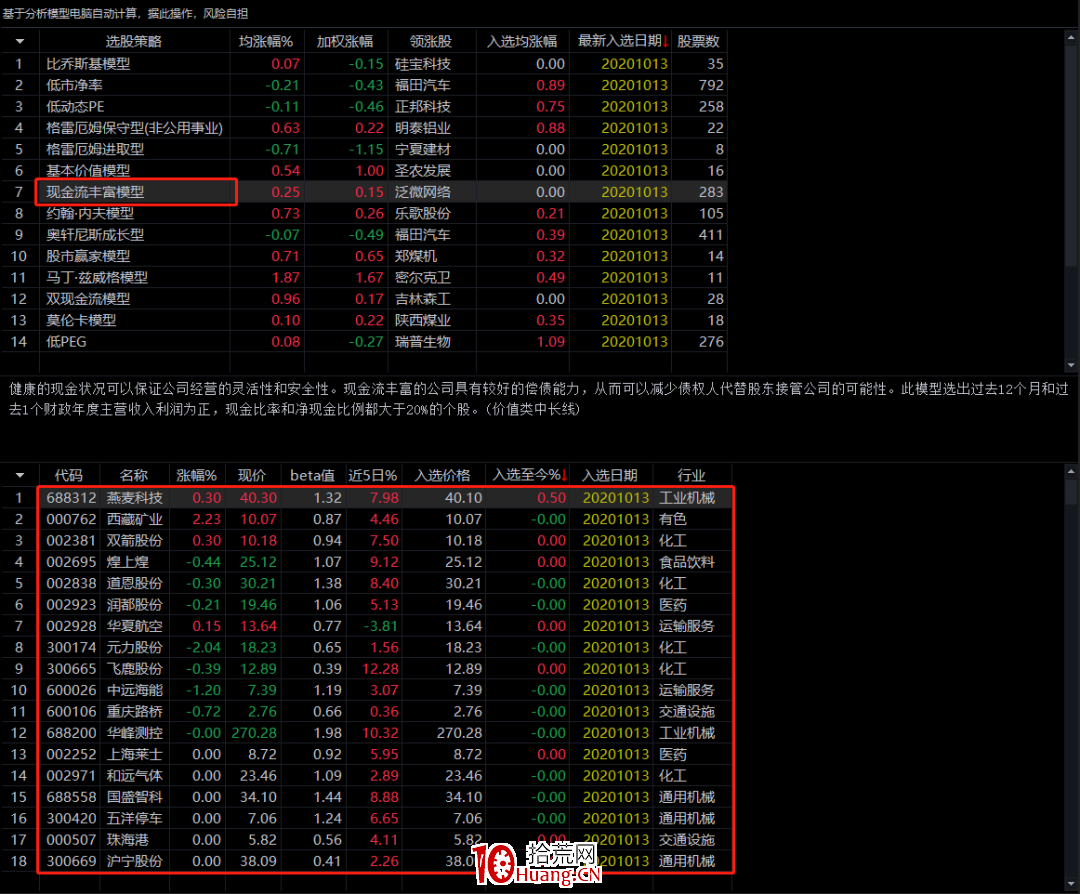Select the 比乔斯基模型 strategy

tap(88, 64)
